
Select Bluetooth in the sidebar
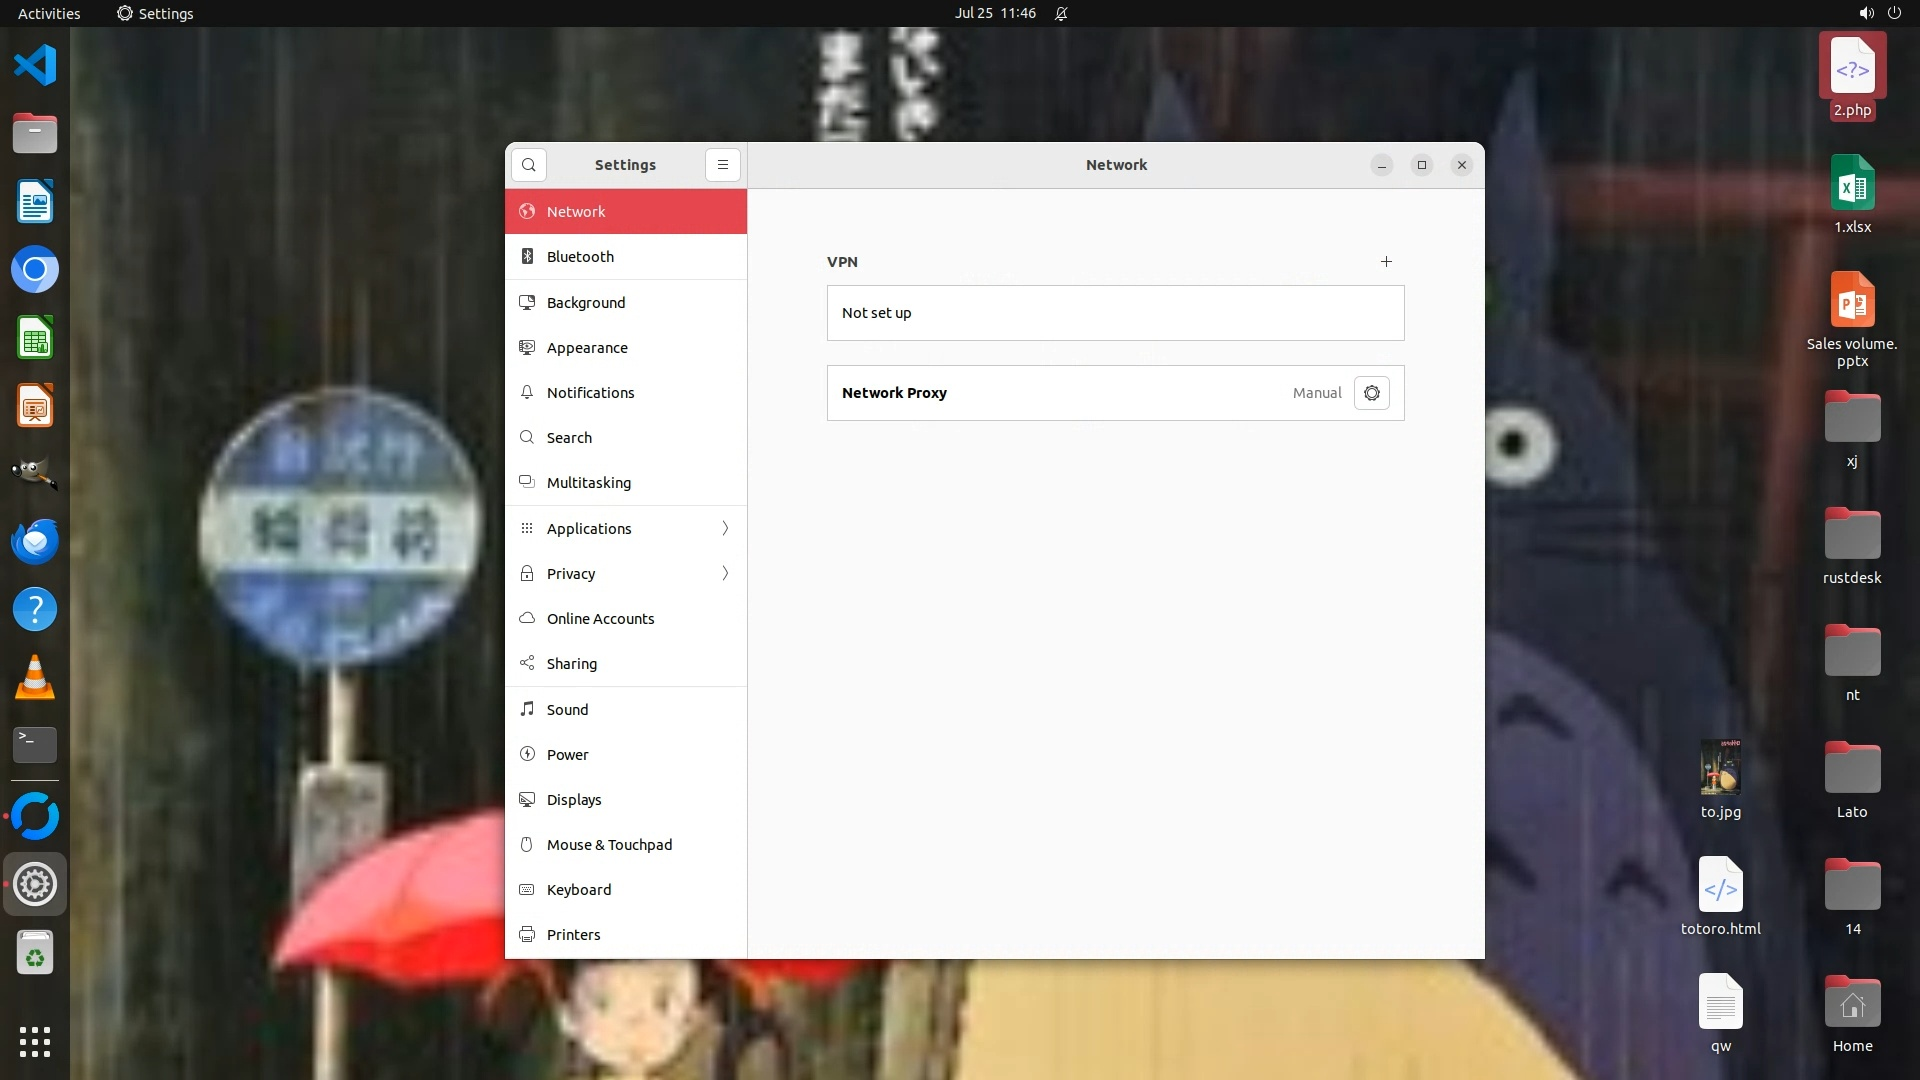[580, 257]
